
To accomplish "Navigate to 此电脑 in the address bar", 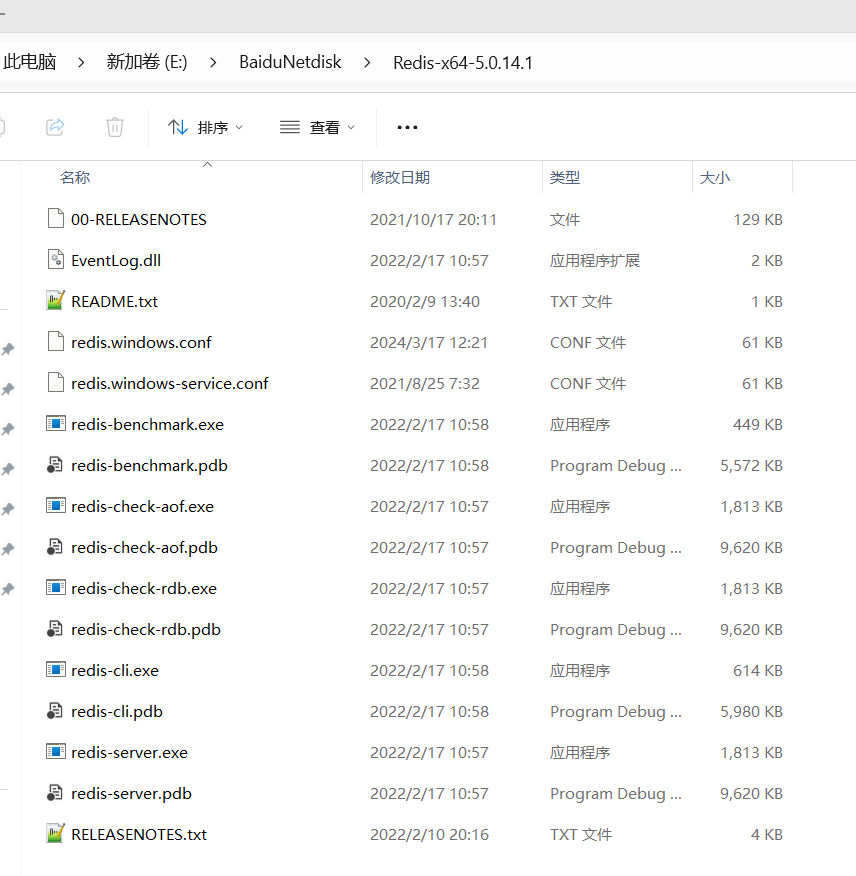I will 30,61.
